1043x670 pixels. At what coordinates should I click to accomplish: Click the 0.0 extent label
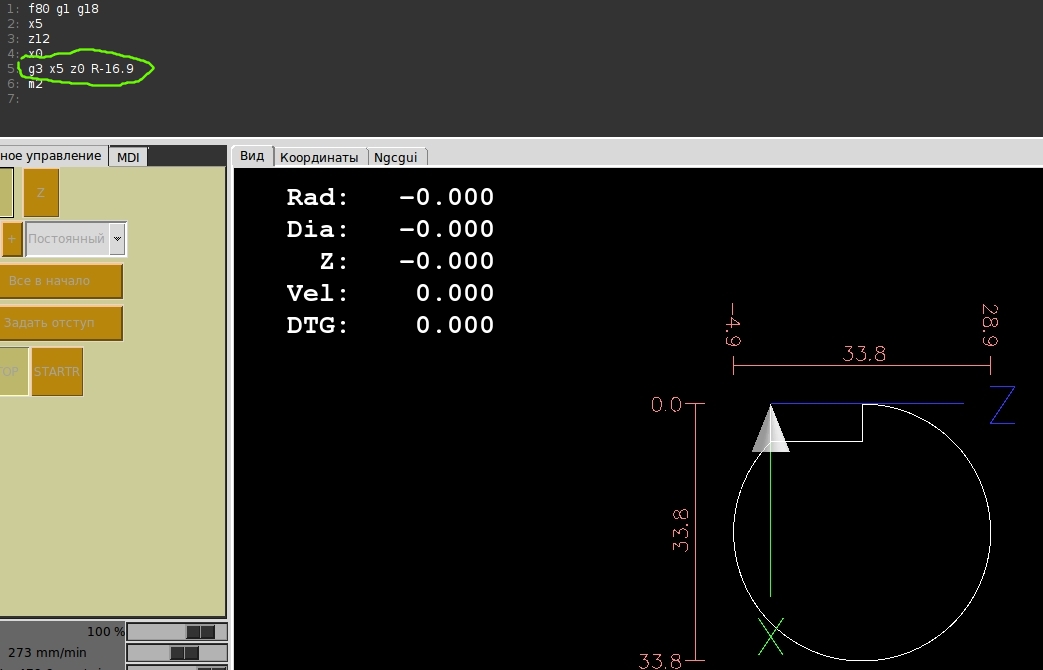pyautogui.click(x=667, y=405)
